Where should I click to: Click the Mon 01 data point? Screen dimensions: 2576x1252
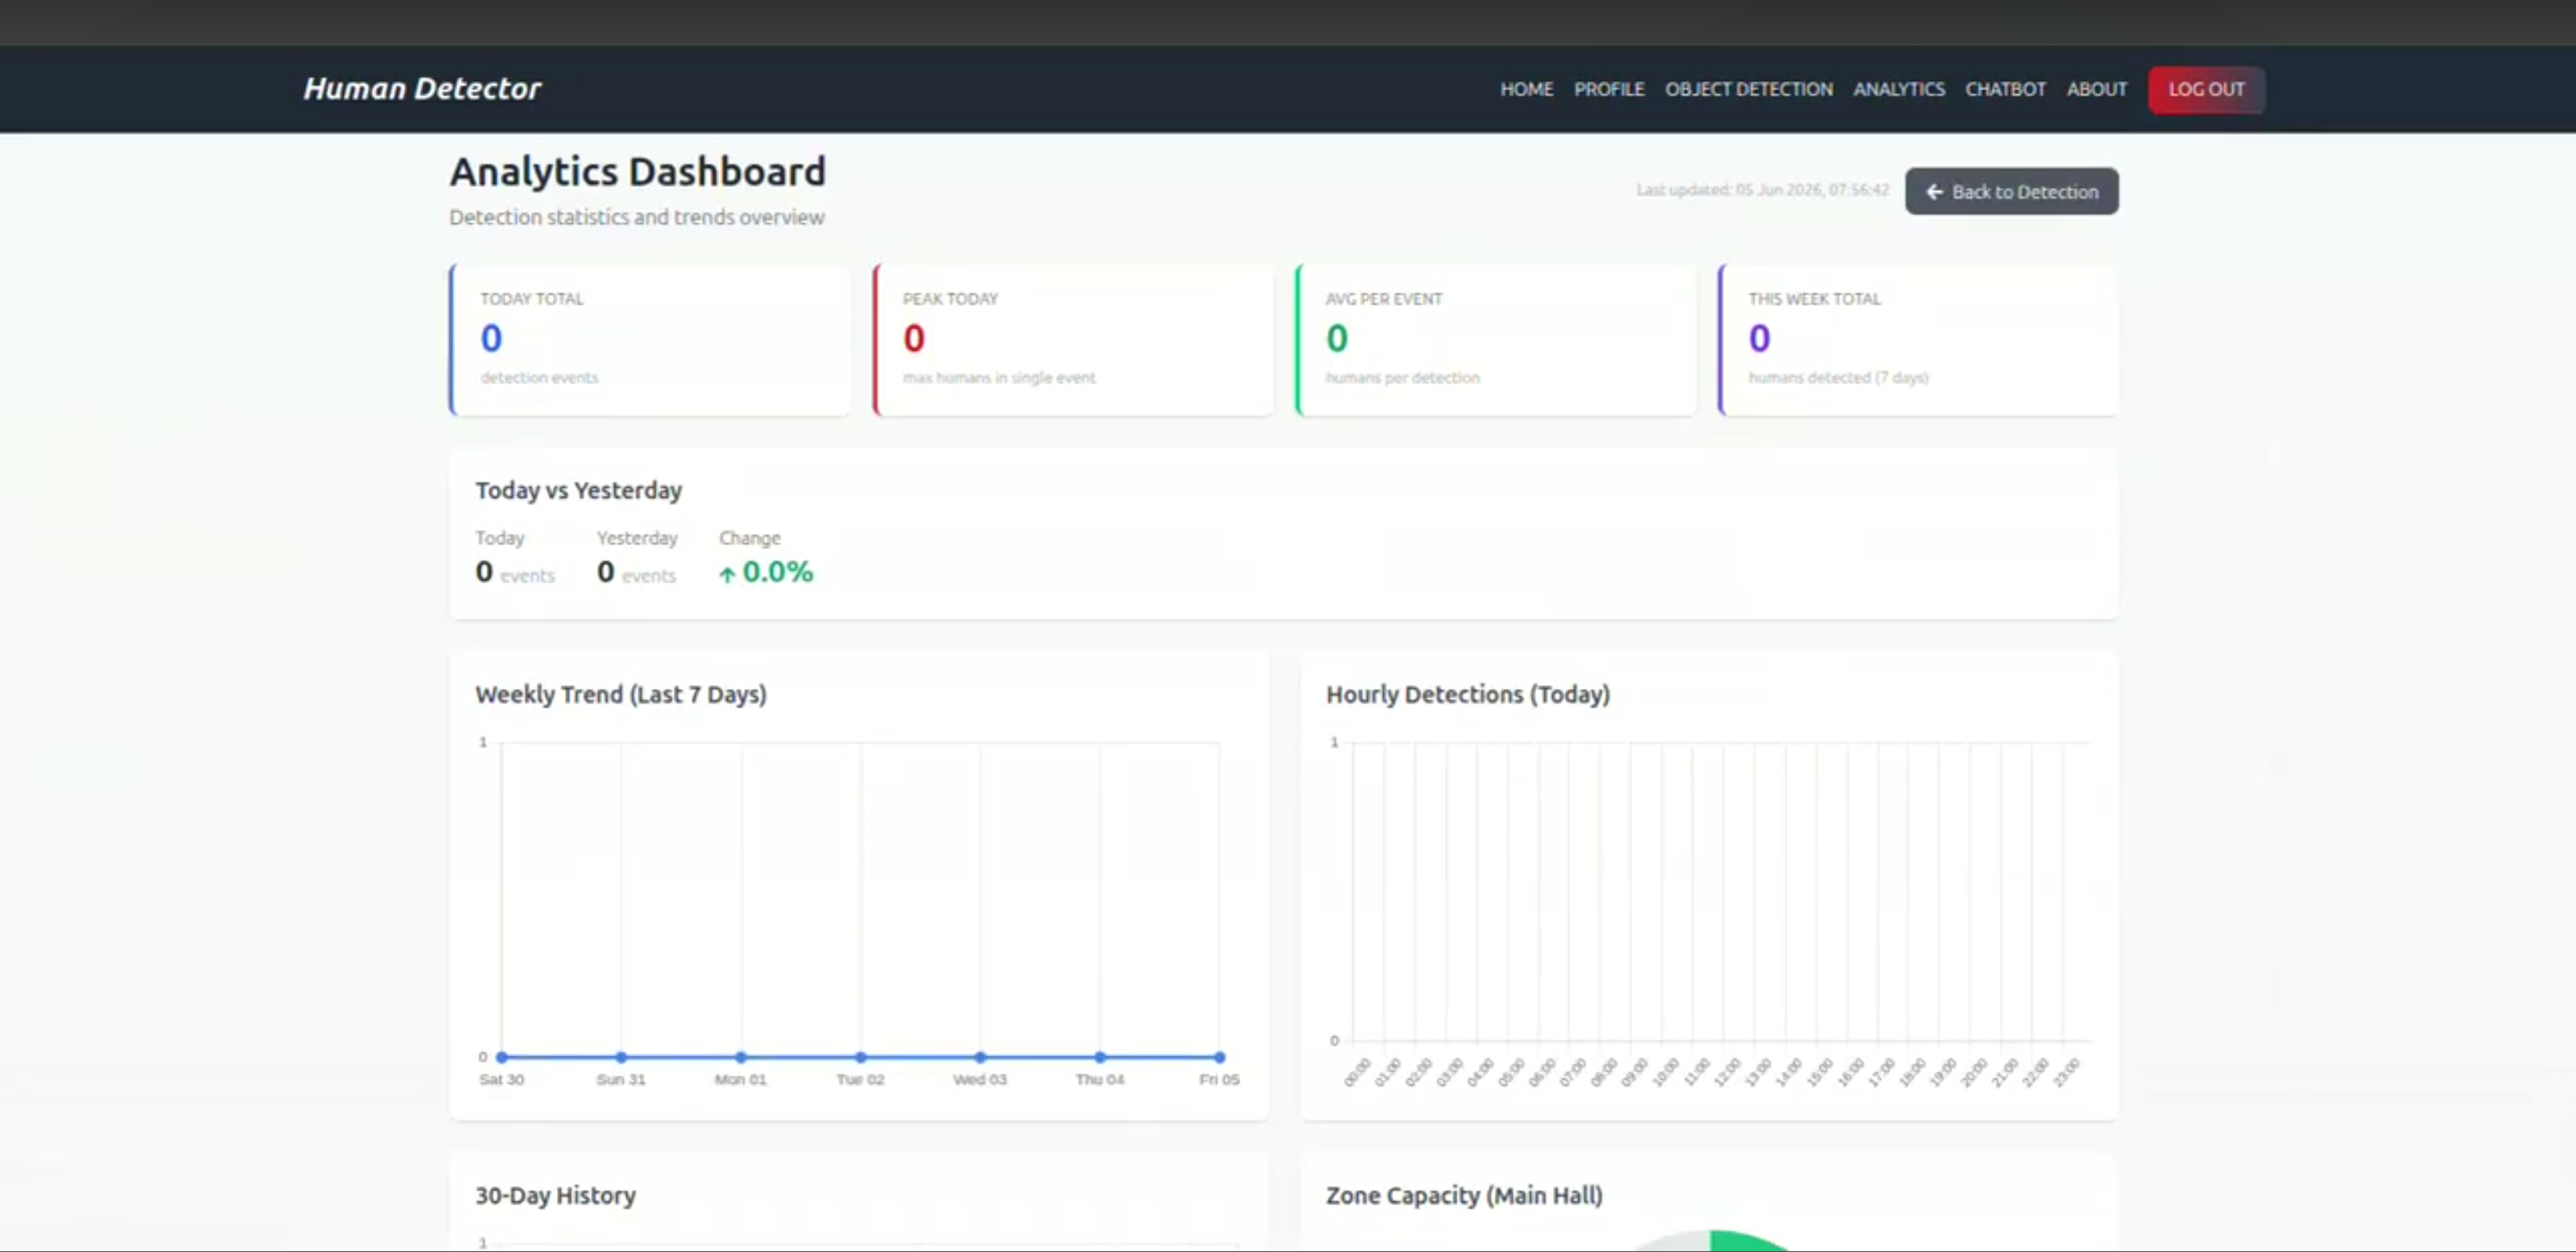741,1057
